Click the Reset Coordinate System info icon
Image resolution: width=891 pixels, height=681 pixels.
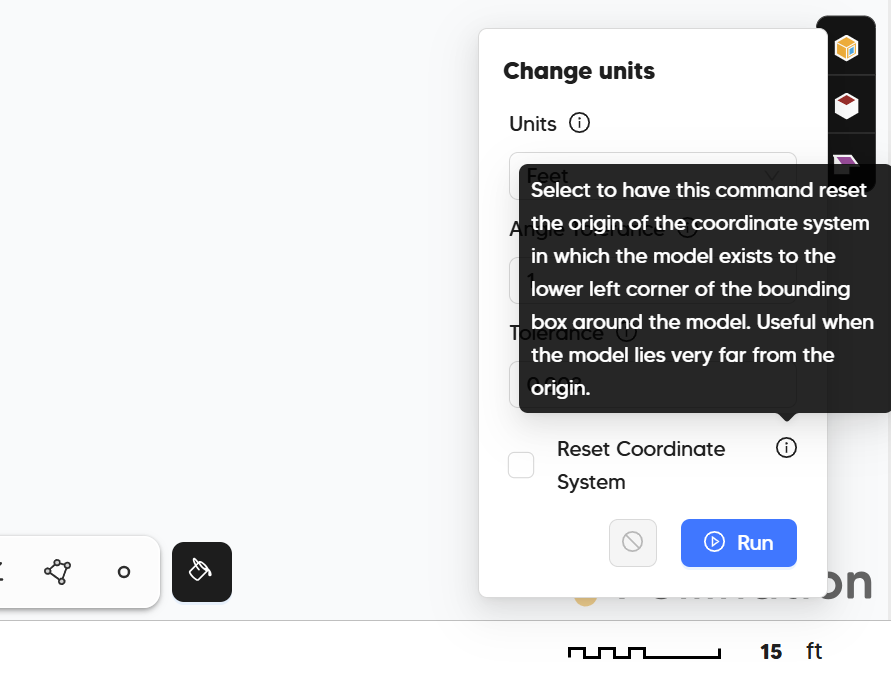[x=787, y=448]
